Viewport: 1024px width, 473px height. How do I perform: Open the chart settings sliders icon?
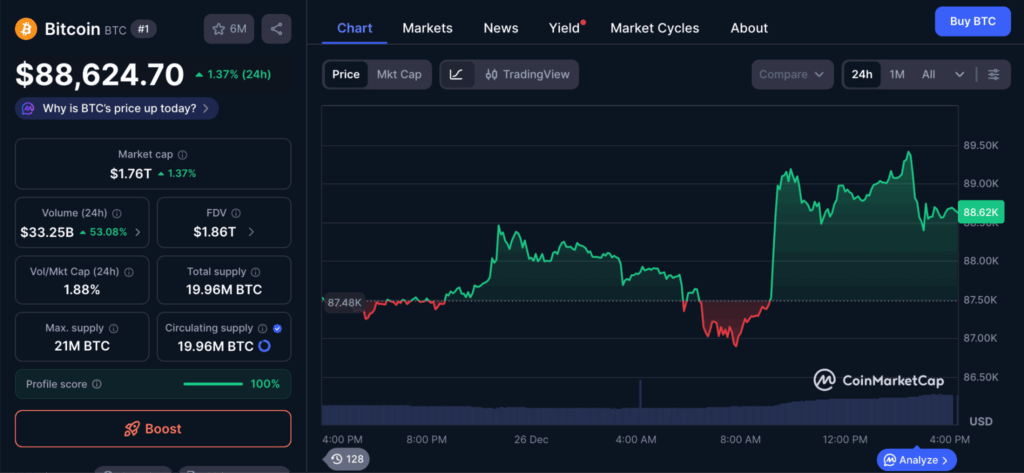click(x=993, y=75)
